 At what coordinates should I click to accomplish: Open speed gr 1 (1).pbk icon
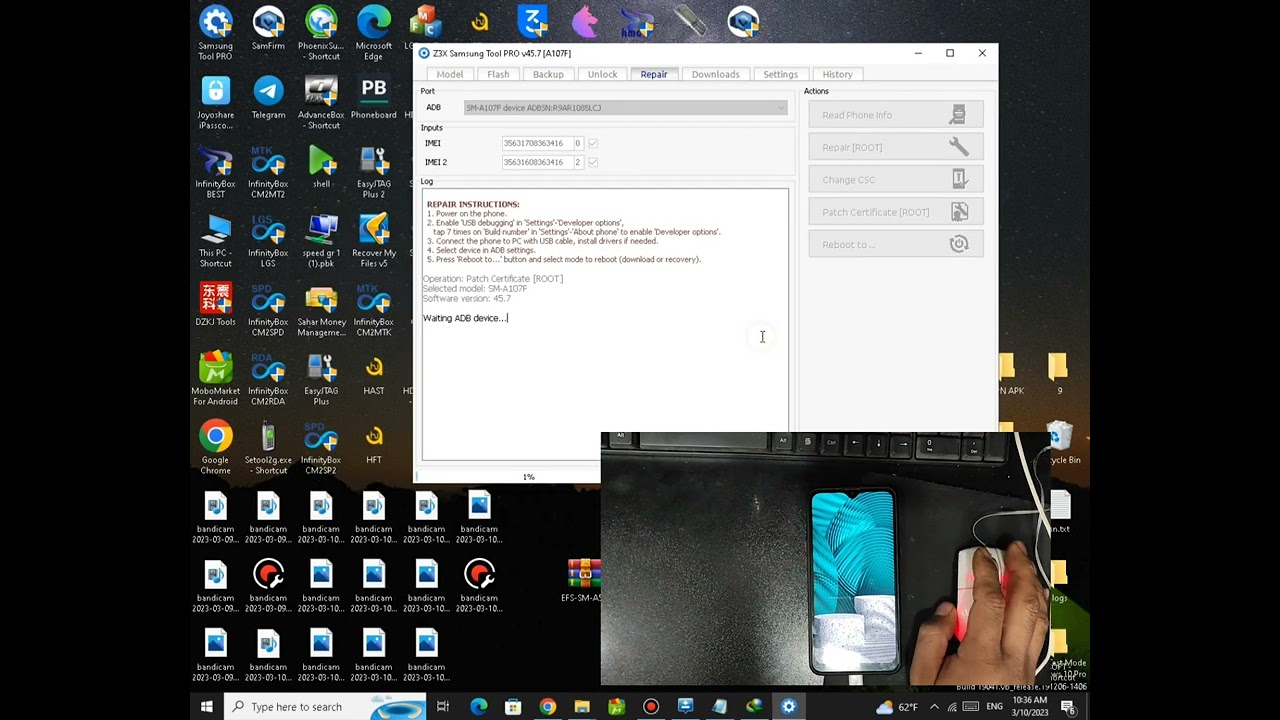321,240
